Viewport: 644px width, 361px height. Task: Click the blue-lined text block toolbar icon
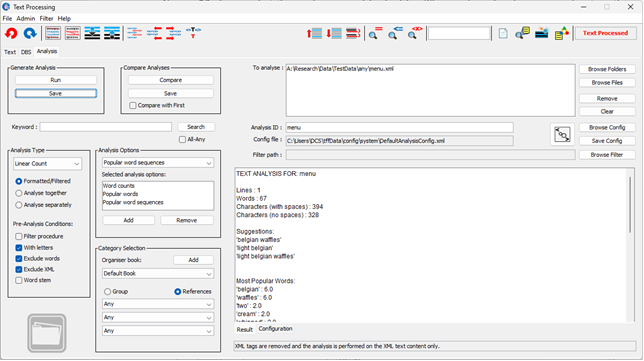click(x=53, y=33)
